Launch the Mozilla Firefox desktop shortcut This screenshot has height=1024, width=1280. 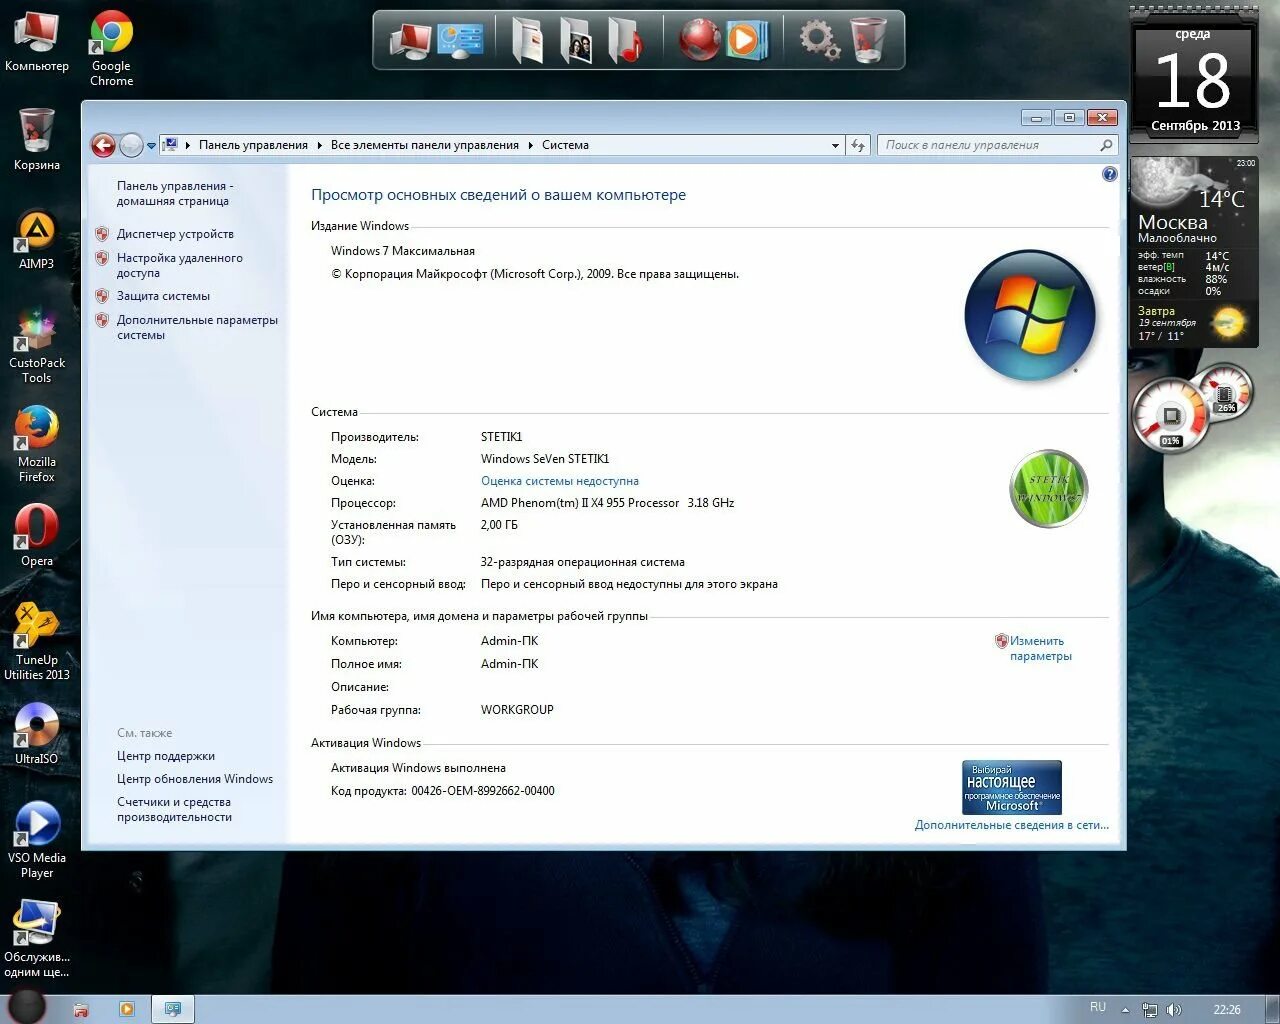pyautogui.click(x=37, y=444)
